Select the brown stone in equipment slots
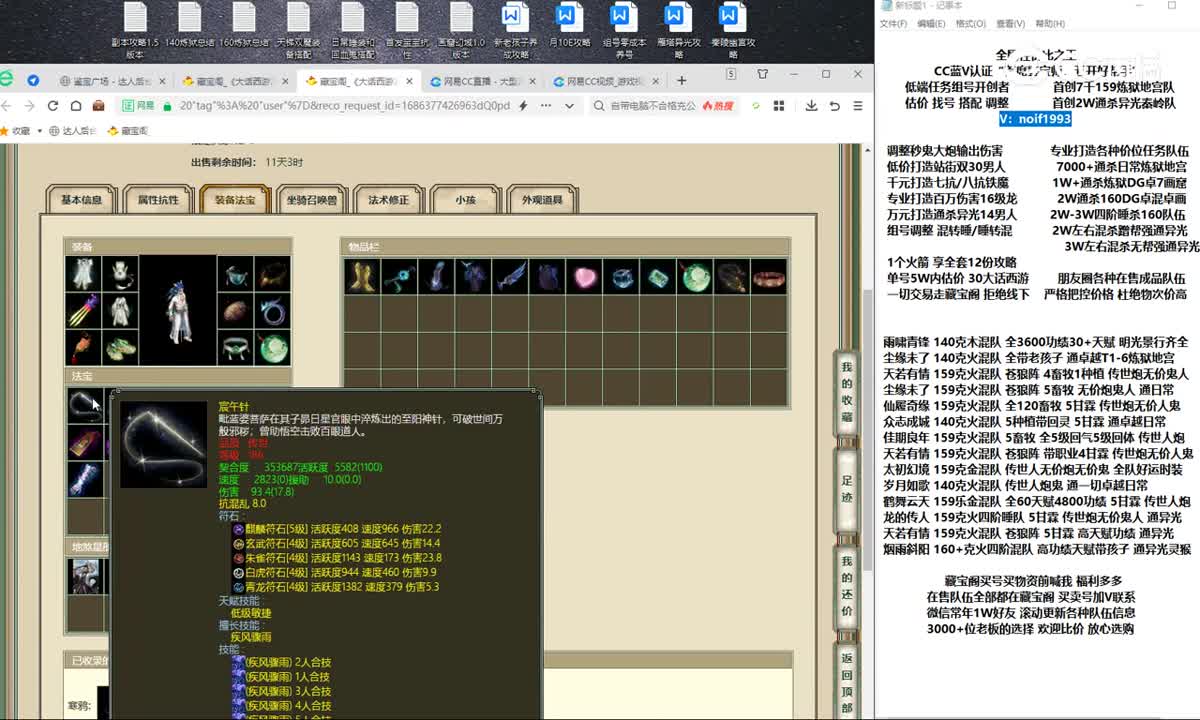The height and width of the screenshot is (720, 1200). click(235, 310)
